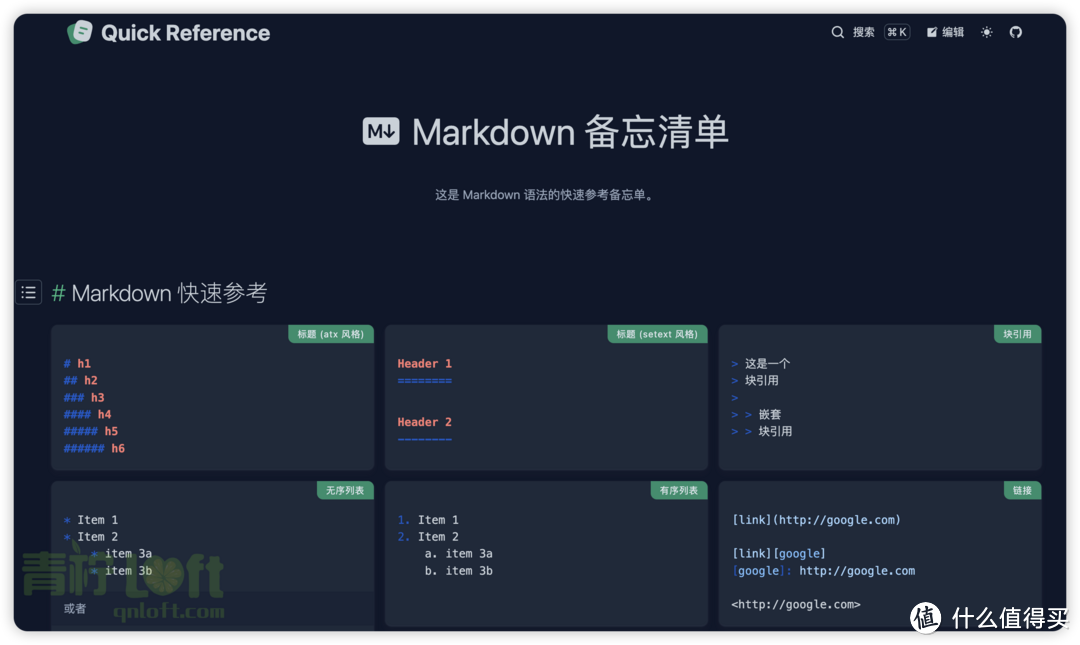Click the Markdown M↓ logo icon

coord(381,131)
